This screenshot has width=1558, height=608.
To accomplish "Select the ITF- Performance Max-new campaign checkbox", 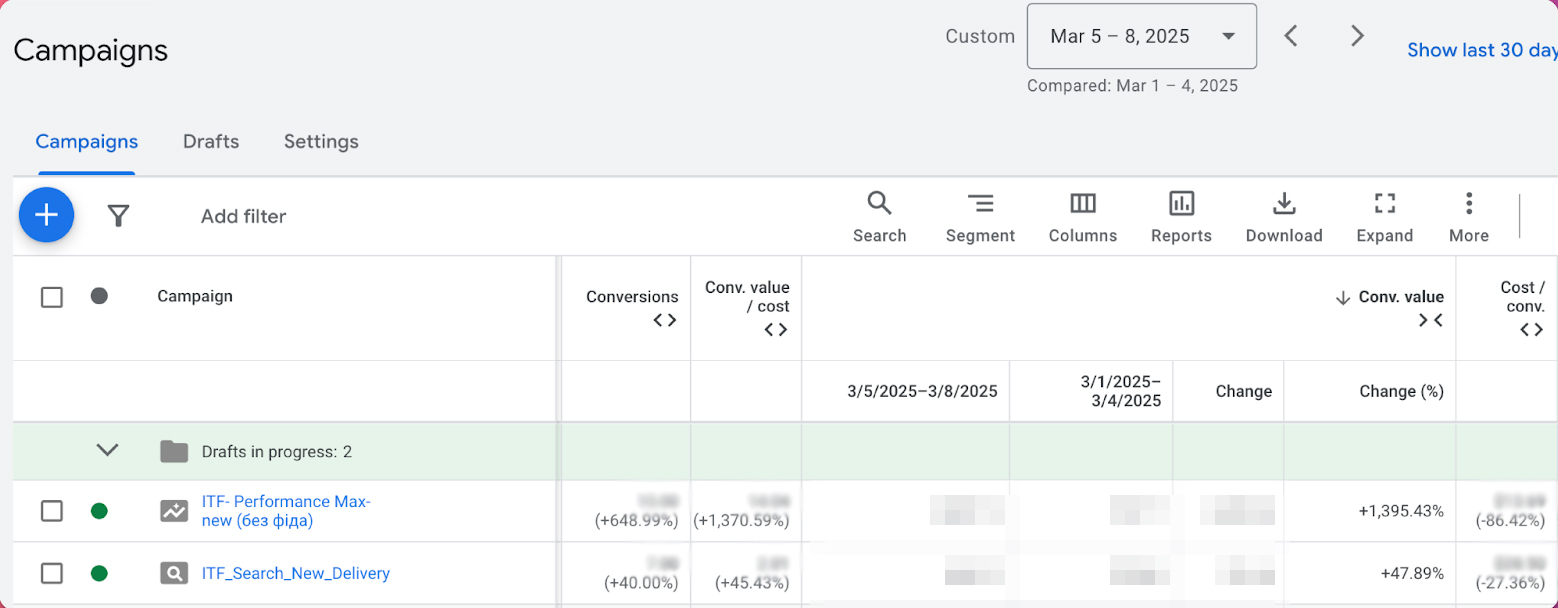I will click(x=52, y=511).
